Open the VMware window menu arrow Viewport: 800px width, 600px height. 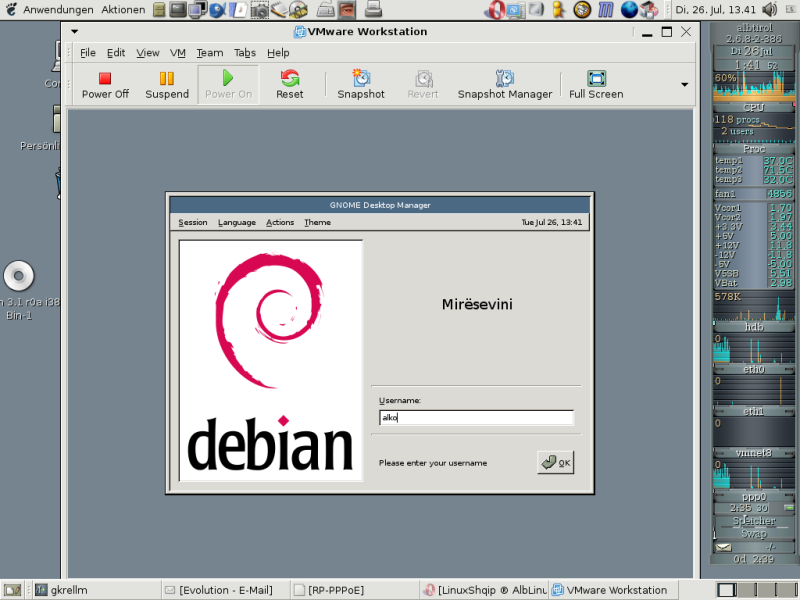point(74,32)
